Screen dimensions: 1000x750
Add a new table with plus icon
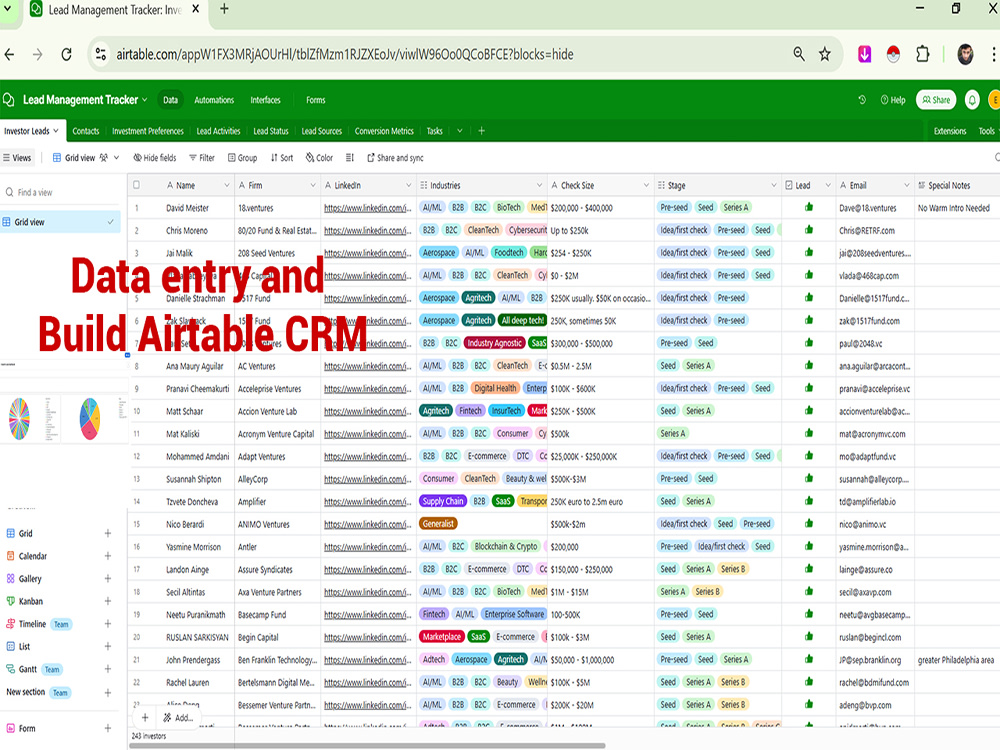coord(482,131)
